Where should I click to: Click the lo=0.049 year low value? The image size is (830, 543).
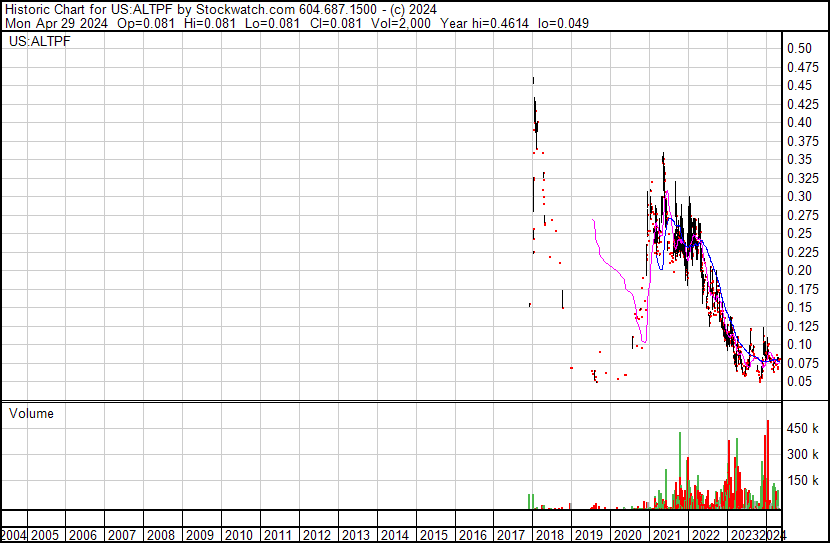tap(563, 23)
